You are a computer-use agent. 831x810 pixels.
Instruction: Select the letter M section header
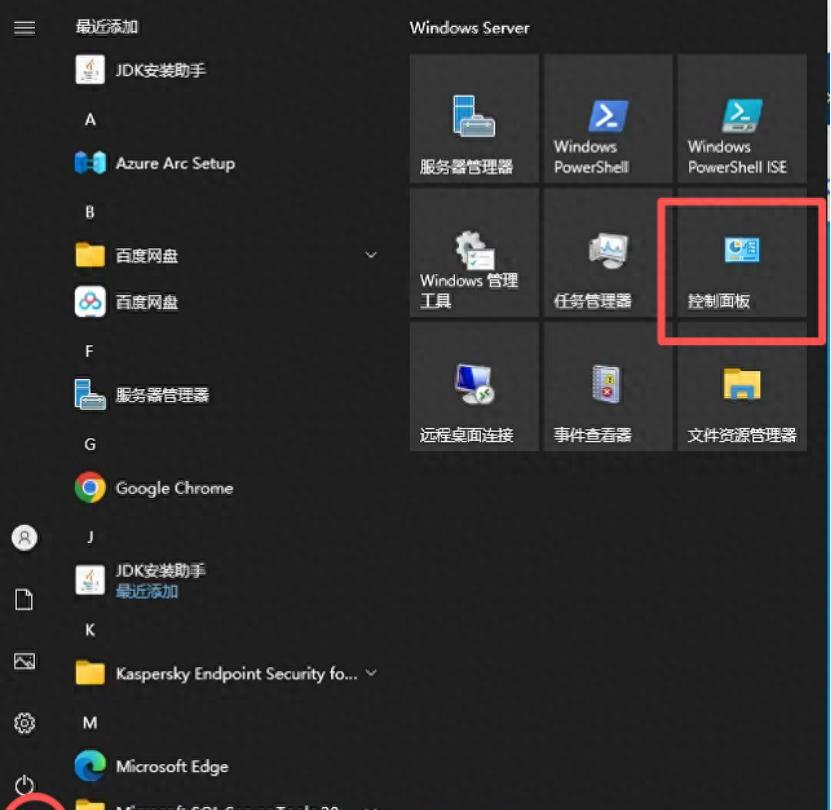(89, 722)
